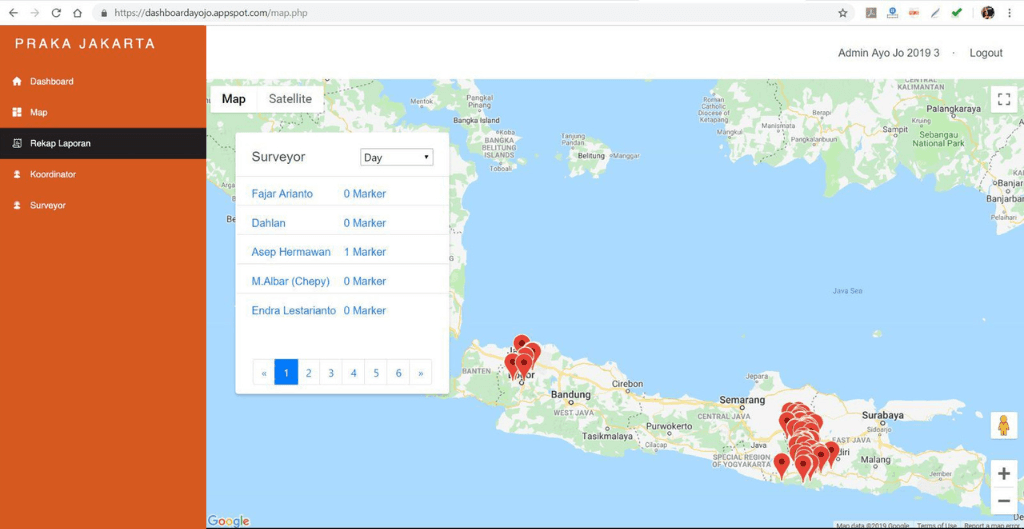Switch to Map view type

tap(234, 99)
